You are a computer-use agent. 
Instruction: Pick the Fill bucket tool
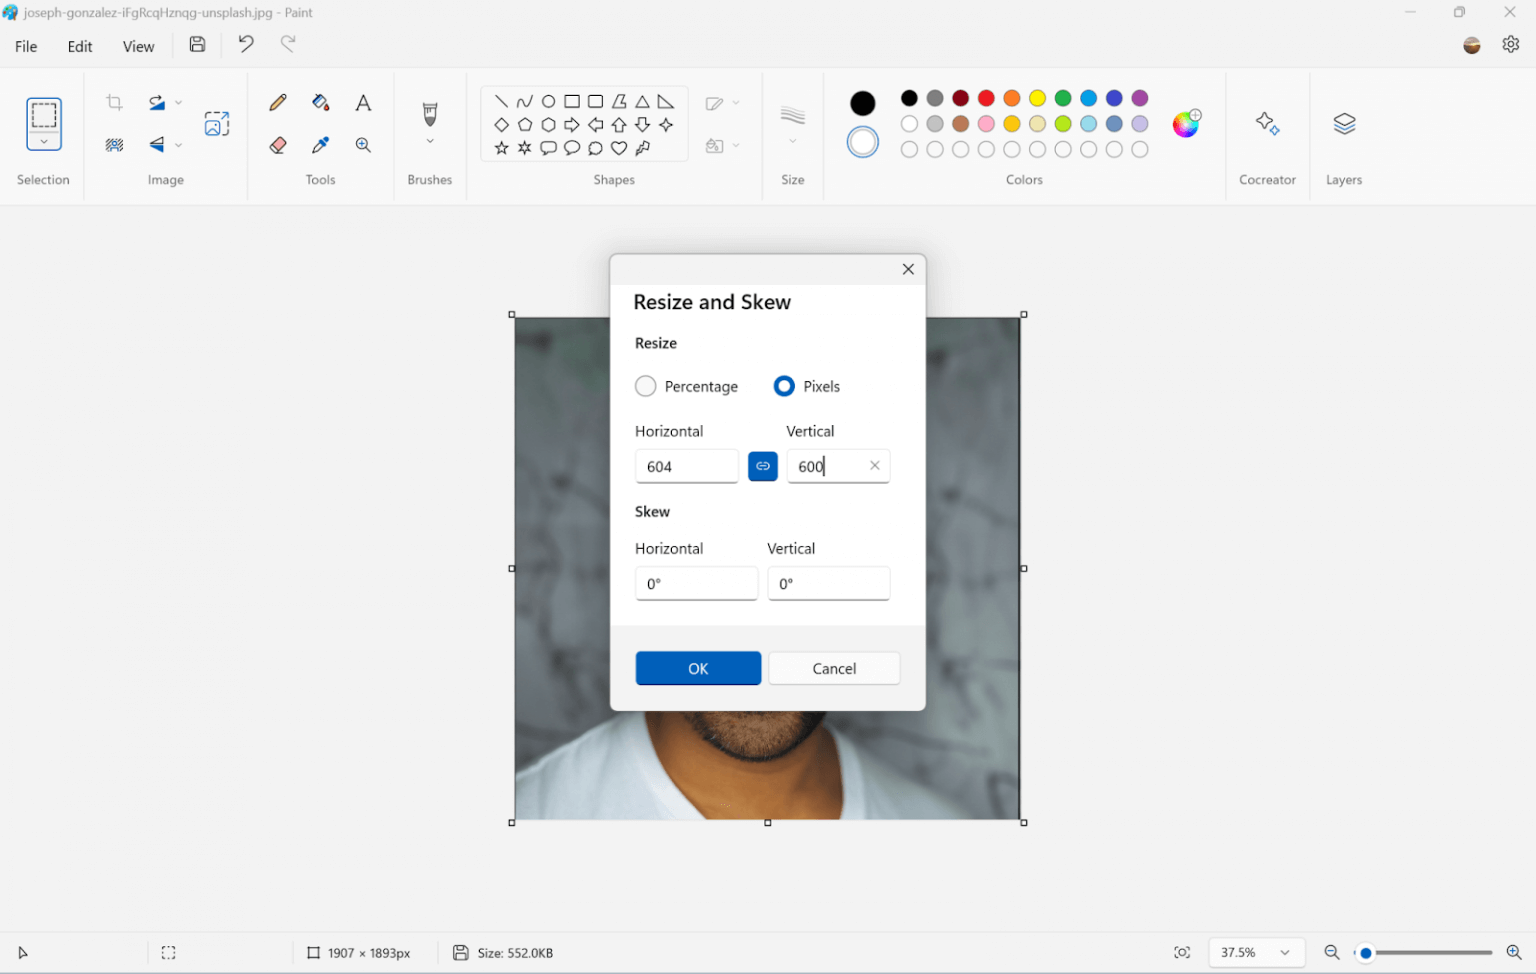(320, 103)
